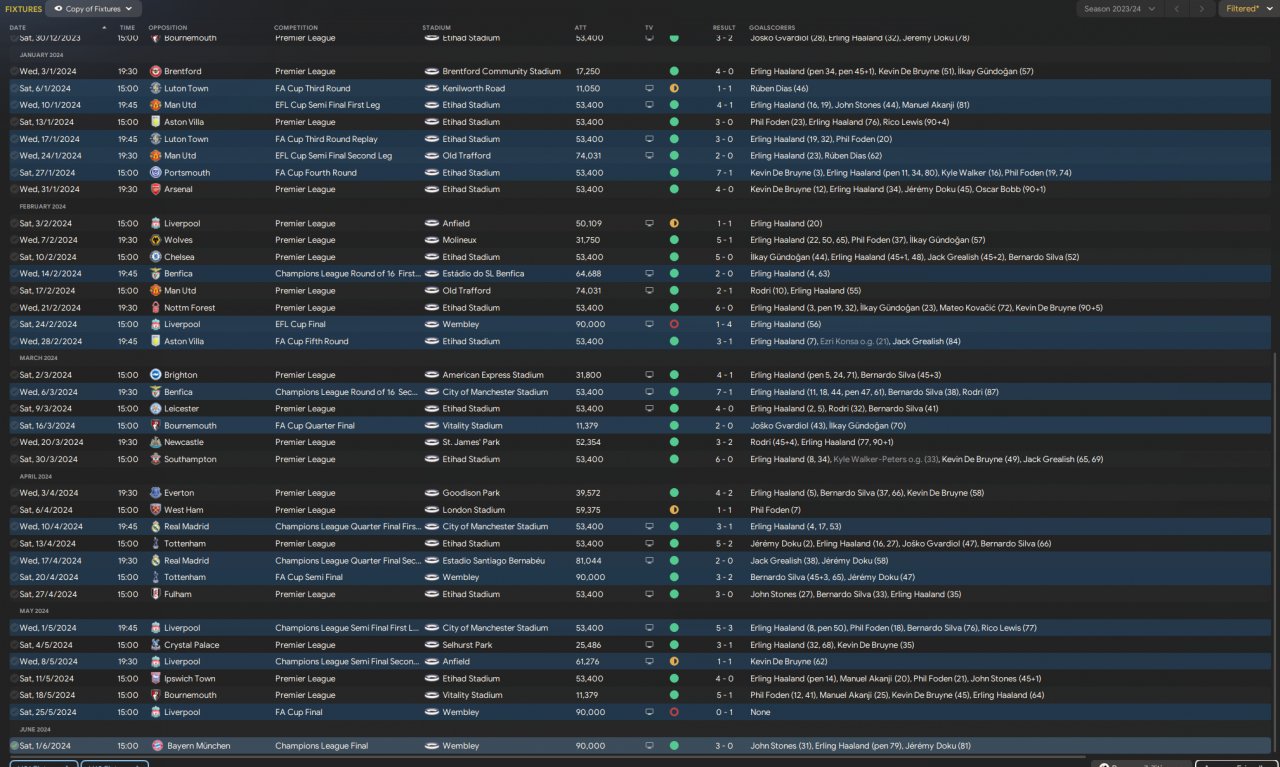Click the Arsenal club badge

tap(155, 189)
